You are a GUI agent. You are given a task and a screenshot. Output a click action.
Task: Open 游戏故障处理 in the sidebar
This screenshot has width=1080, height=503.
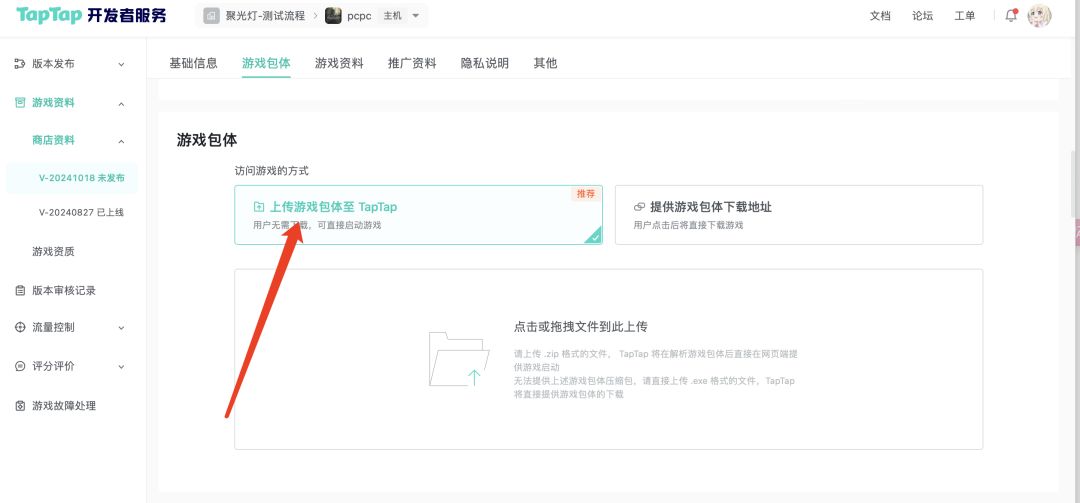[64, 406]
